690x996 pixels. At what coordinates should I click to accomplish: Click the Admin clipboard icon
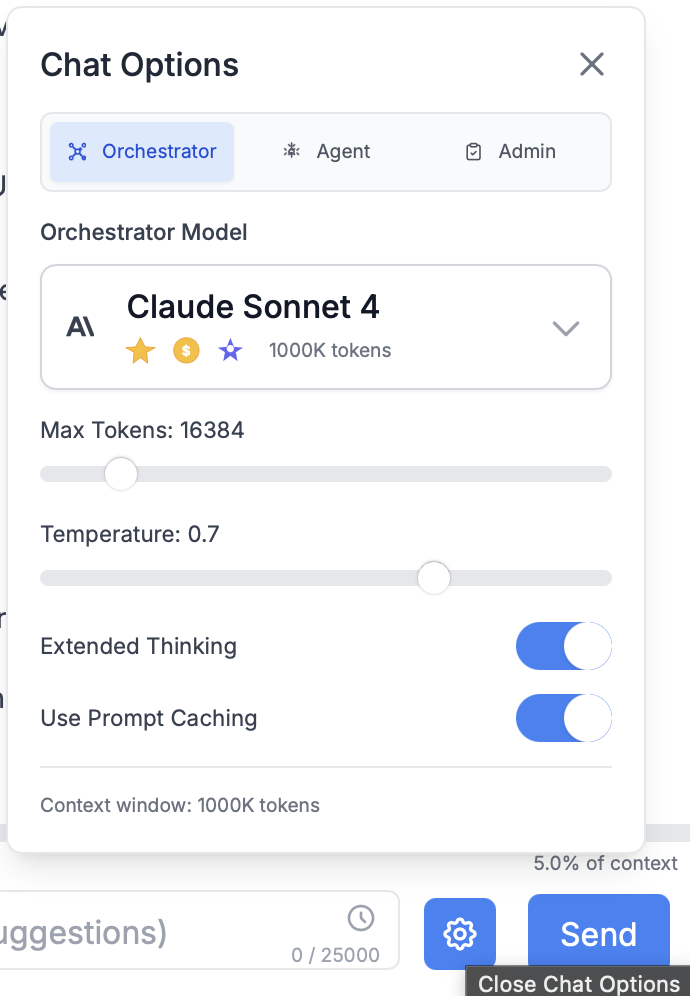474,152
